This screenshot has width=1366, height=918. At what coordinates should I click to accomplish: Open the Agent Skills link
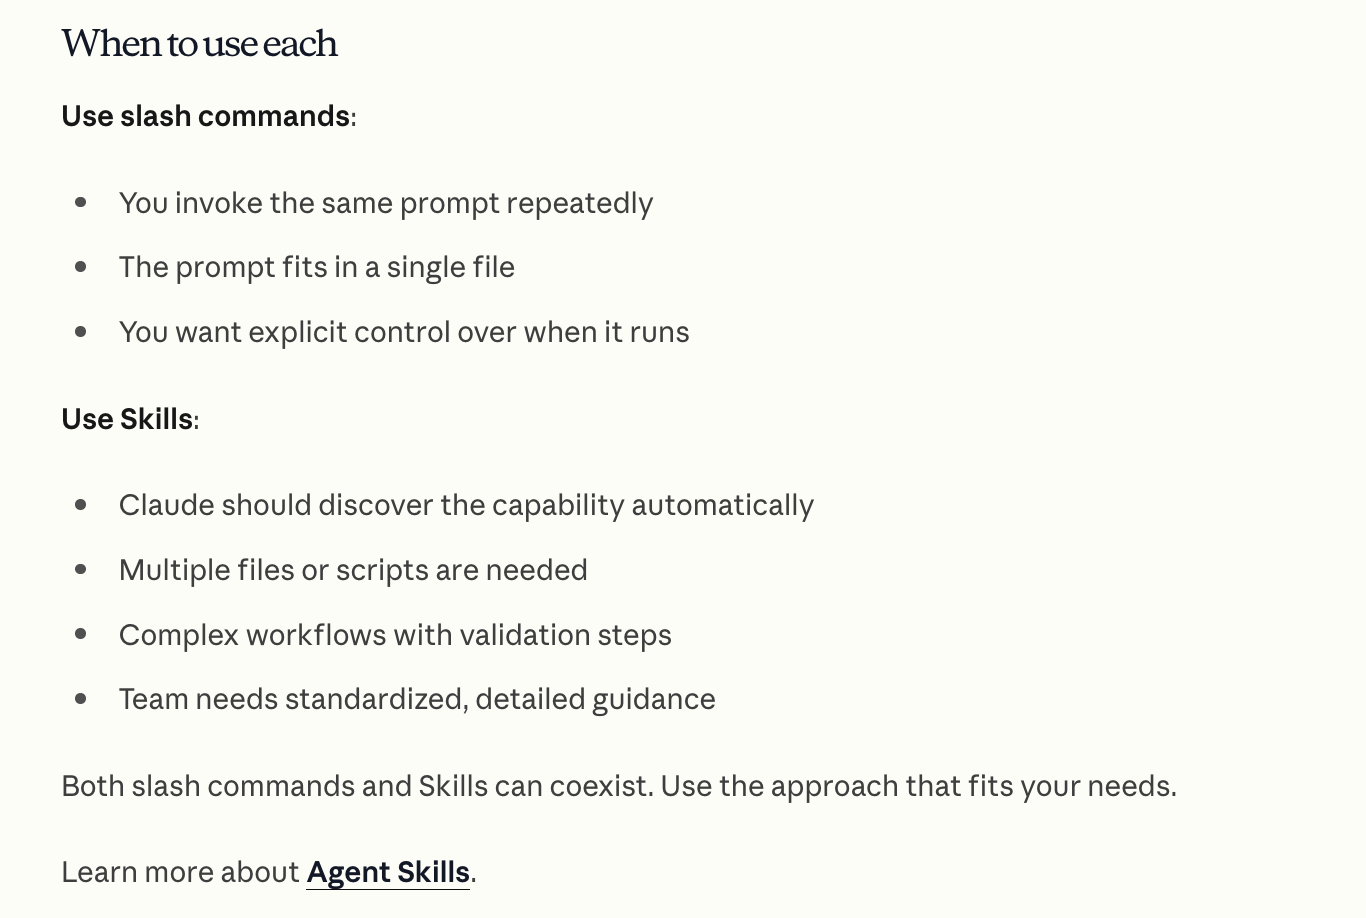tap(388, 872)
